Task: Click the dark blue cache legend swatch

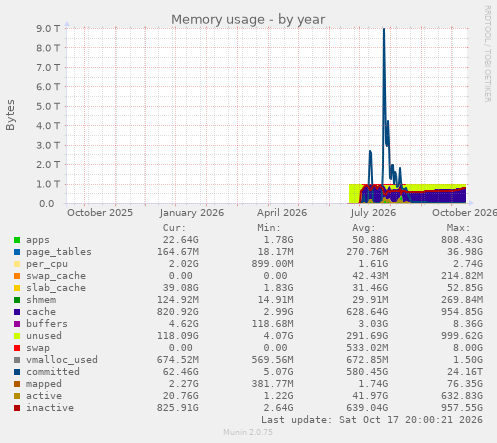Action: coord(17,312)
